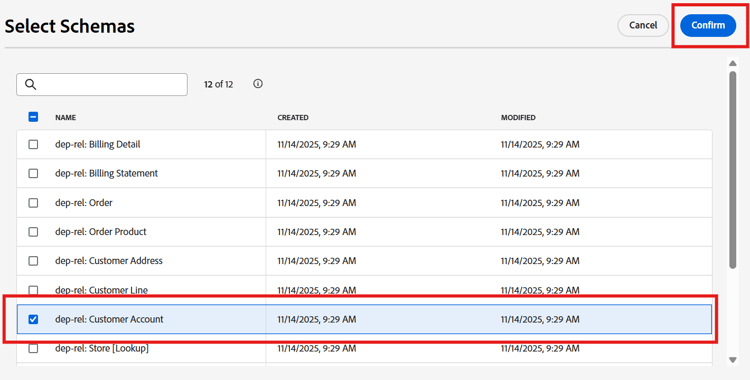The height and width of the screenshot is (380, 750).
Task: Select the dep-rel: Order name
Action: (84, 202)
